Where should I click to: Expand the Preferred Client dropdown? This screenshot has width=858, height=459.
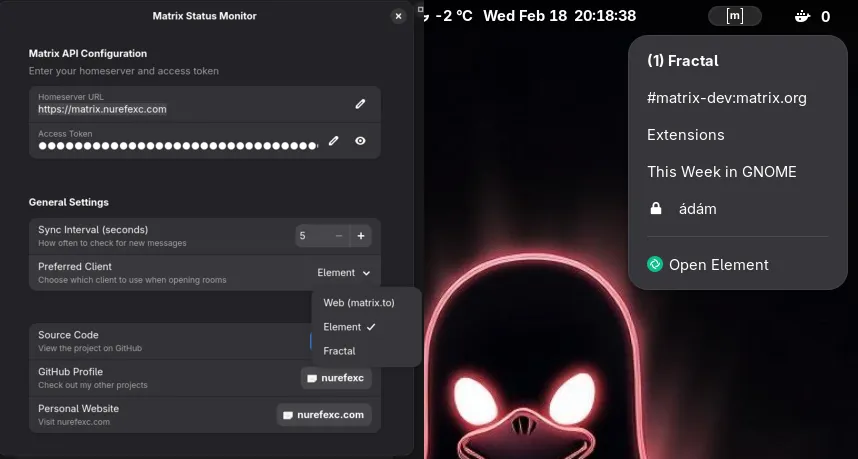[x=344, y=273]
